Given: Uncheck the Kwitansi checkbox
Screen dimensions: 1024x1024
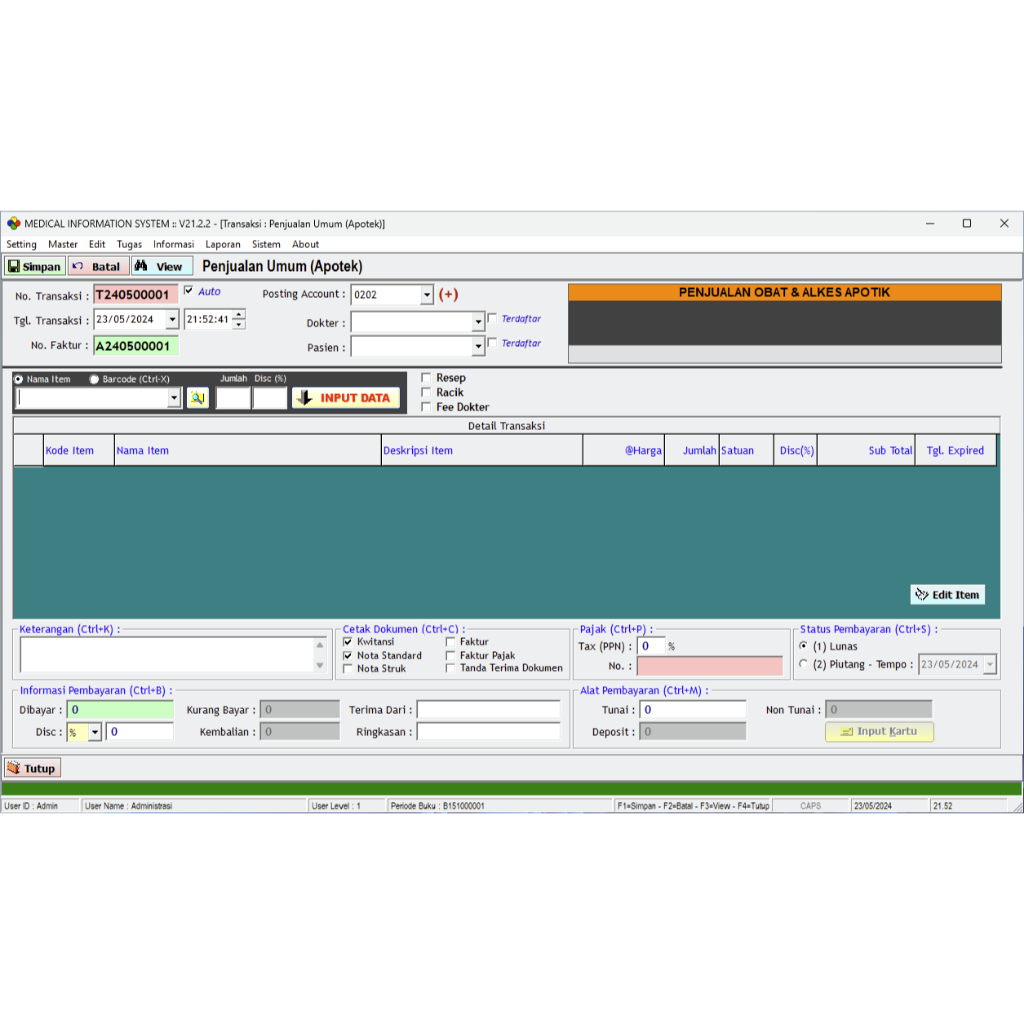Looking at the screenshot, I should click(347, 641).
